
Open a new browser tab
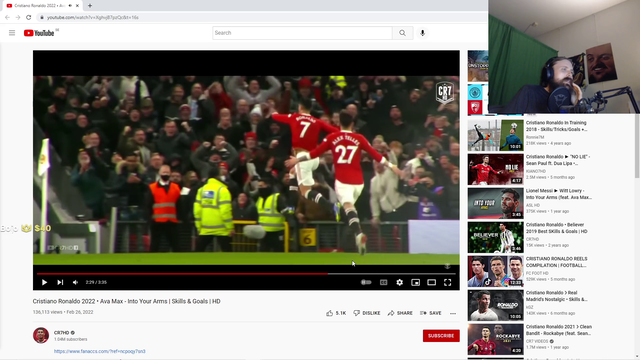(90, 6)
